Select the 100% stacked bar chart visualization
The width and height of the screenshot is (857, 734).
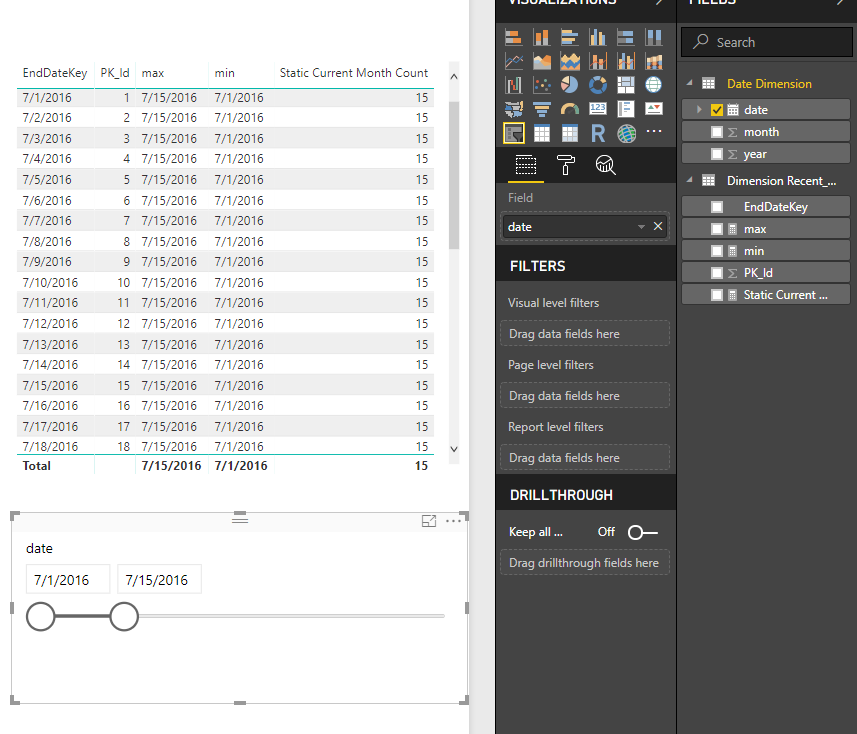(x=625, y=37)
